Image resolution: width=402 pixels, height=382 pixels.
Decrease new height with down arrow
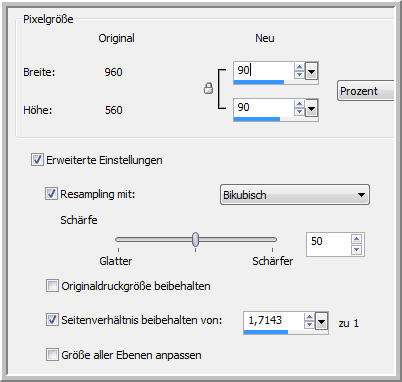[299, 111]
